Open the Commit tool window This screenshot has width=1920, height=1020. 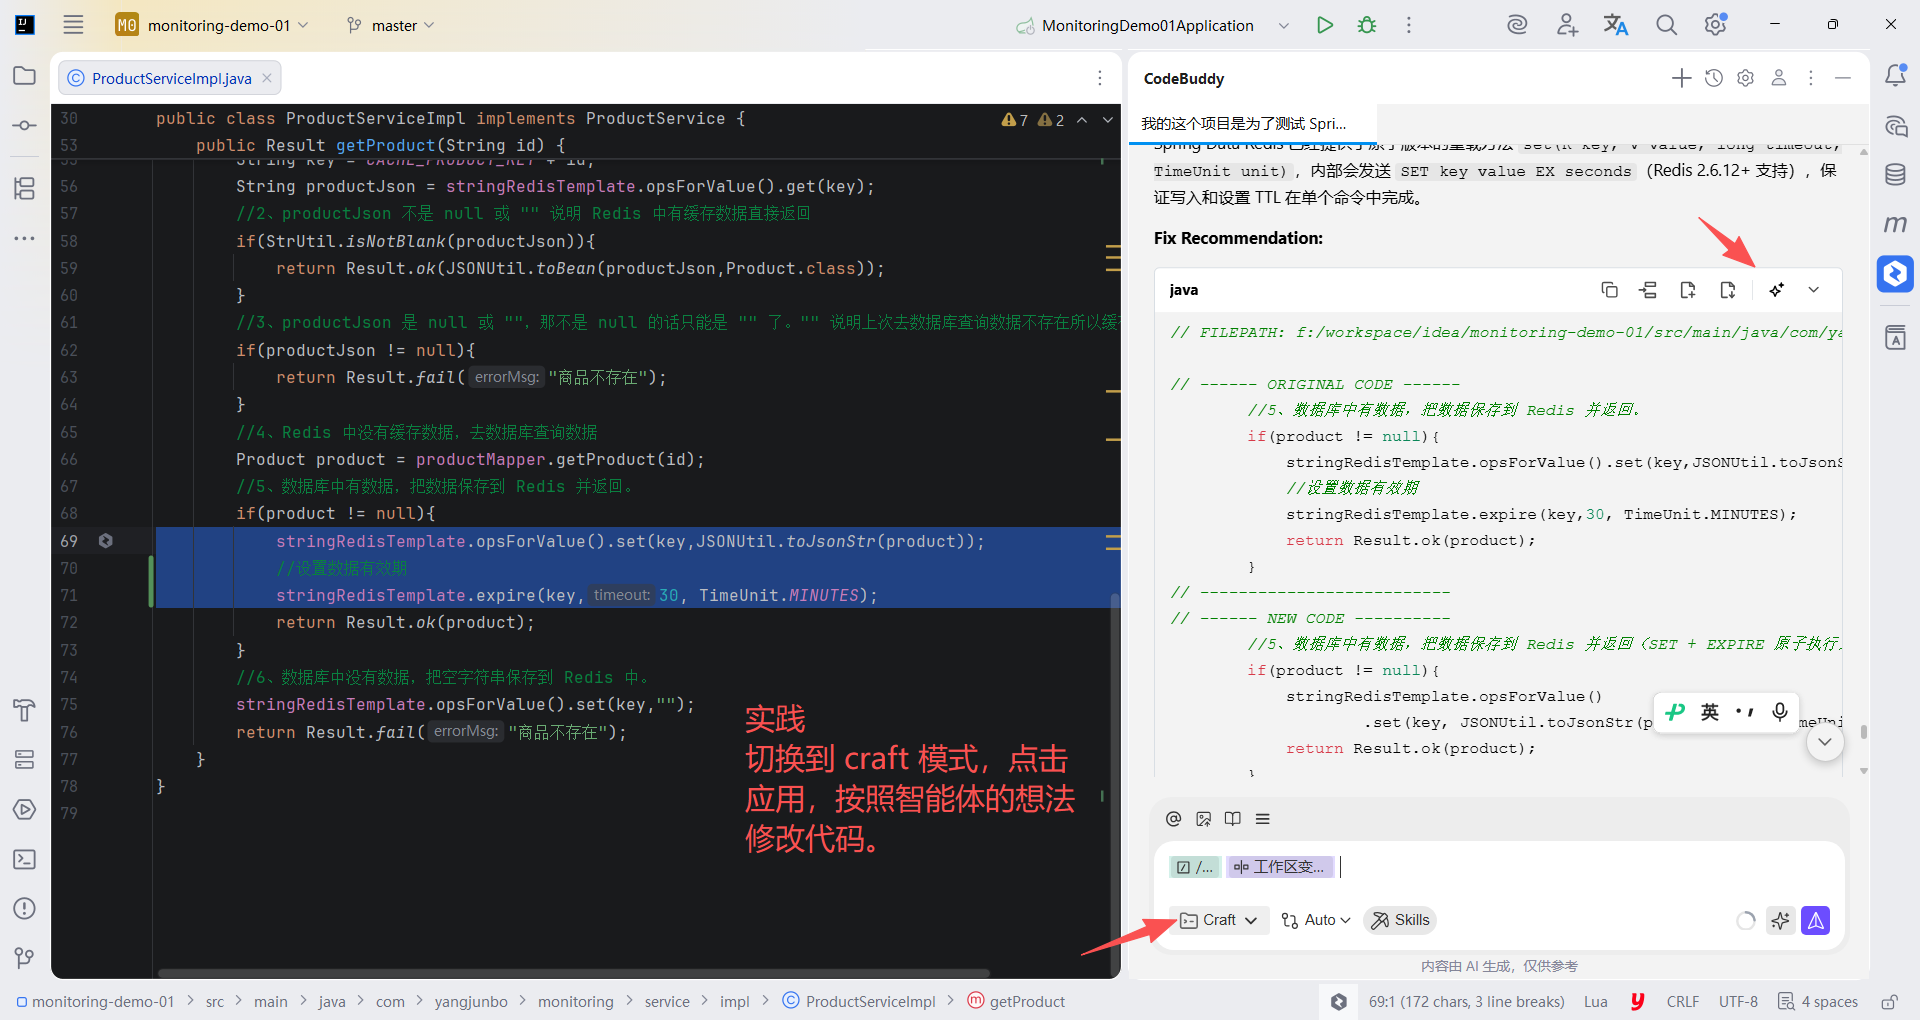point(25,126)
